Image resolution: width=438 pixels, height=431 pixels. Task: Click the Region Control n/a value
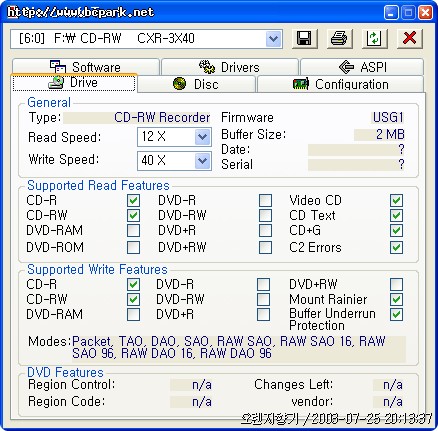[191, 385]
